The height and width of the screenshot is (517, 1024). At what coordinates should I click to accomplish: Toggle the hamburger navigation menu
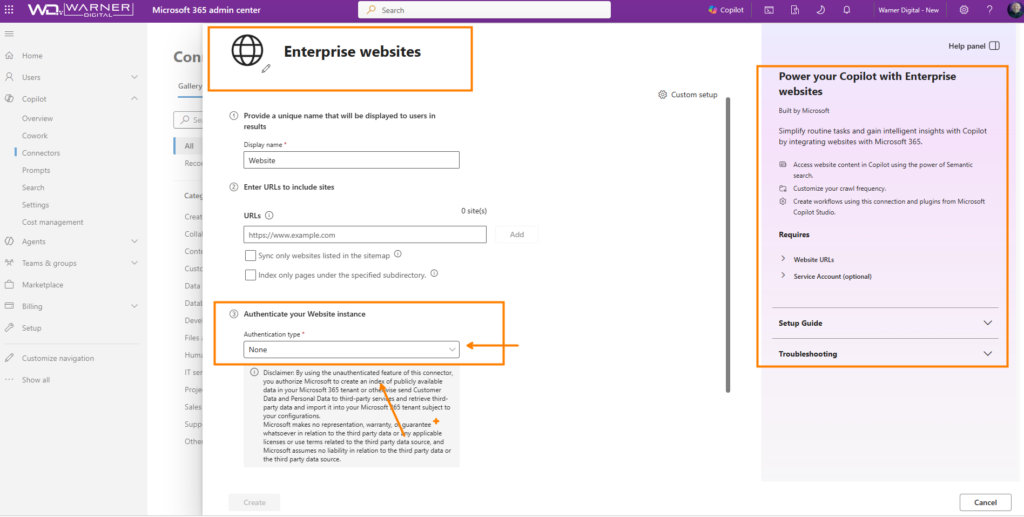coord(9,34)
